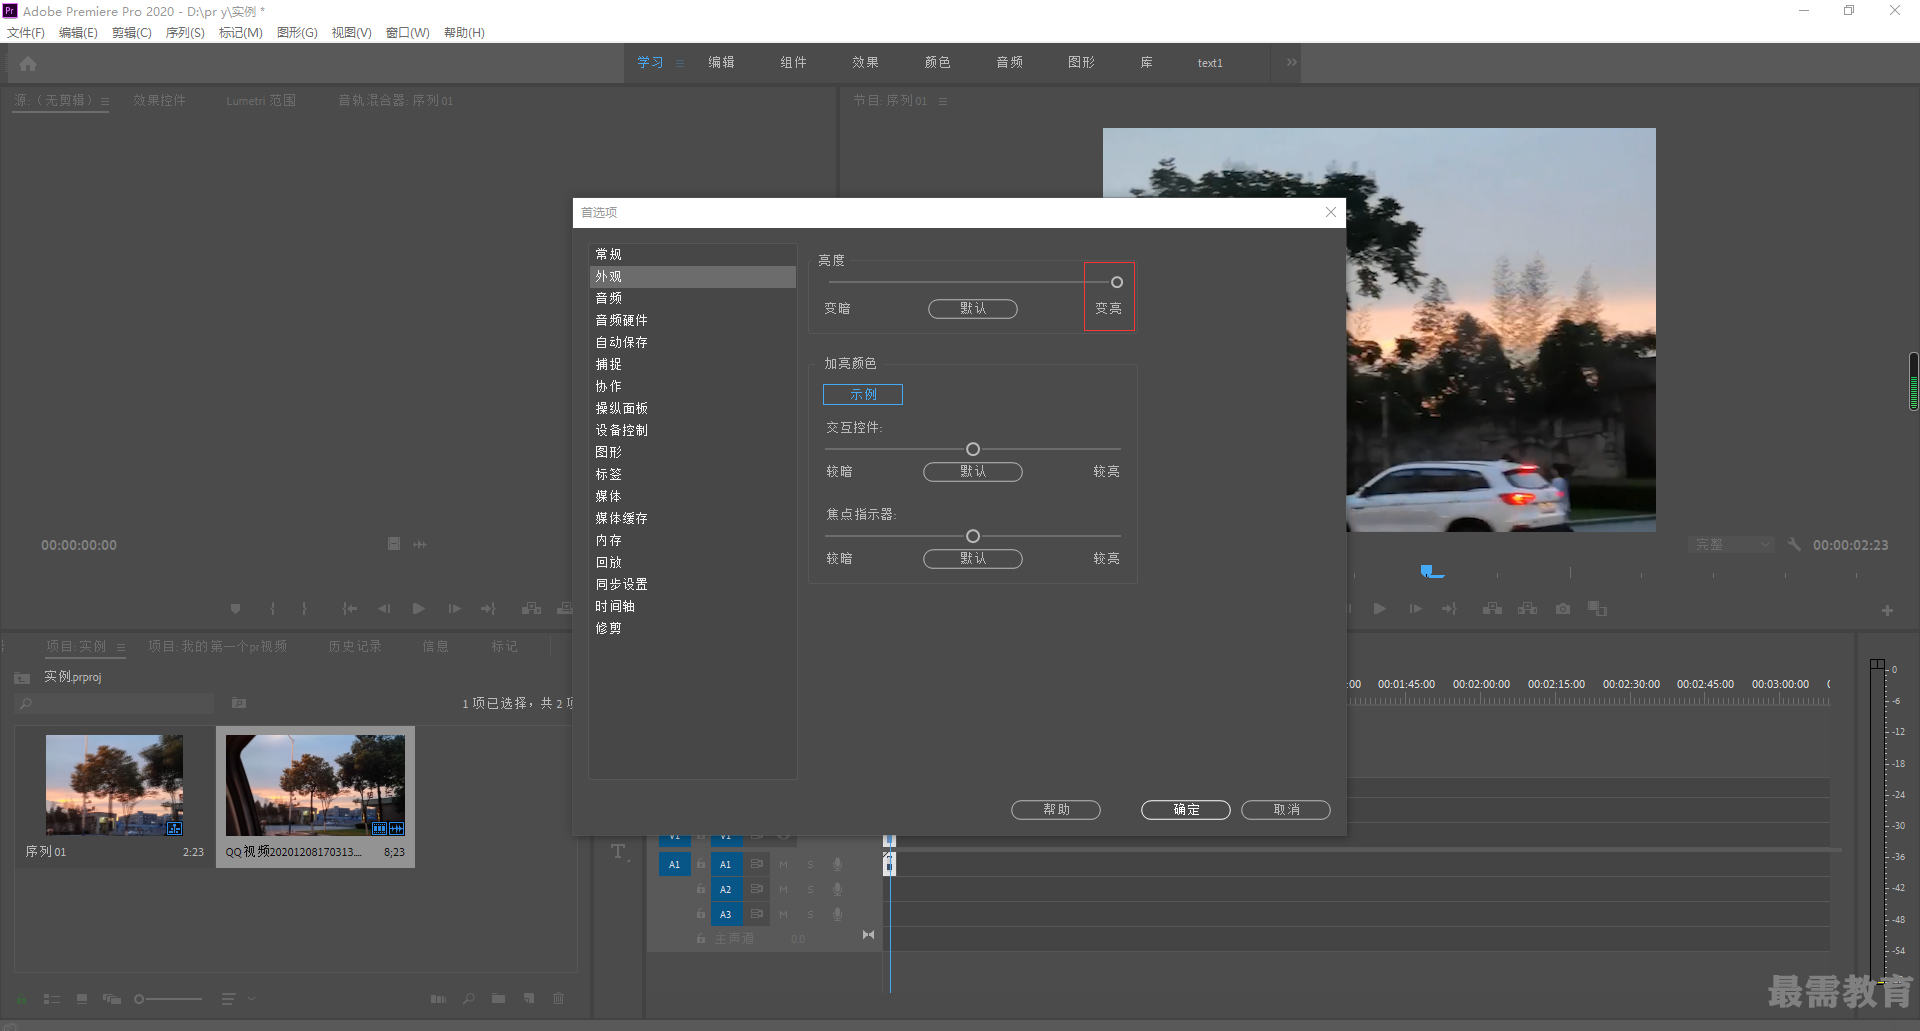
Task: Select the Type tool in the timeline toolbar
Action: (x=619, y=852)
